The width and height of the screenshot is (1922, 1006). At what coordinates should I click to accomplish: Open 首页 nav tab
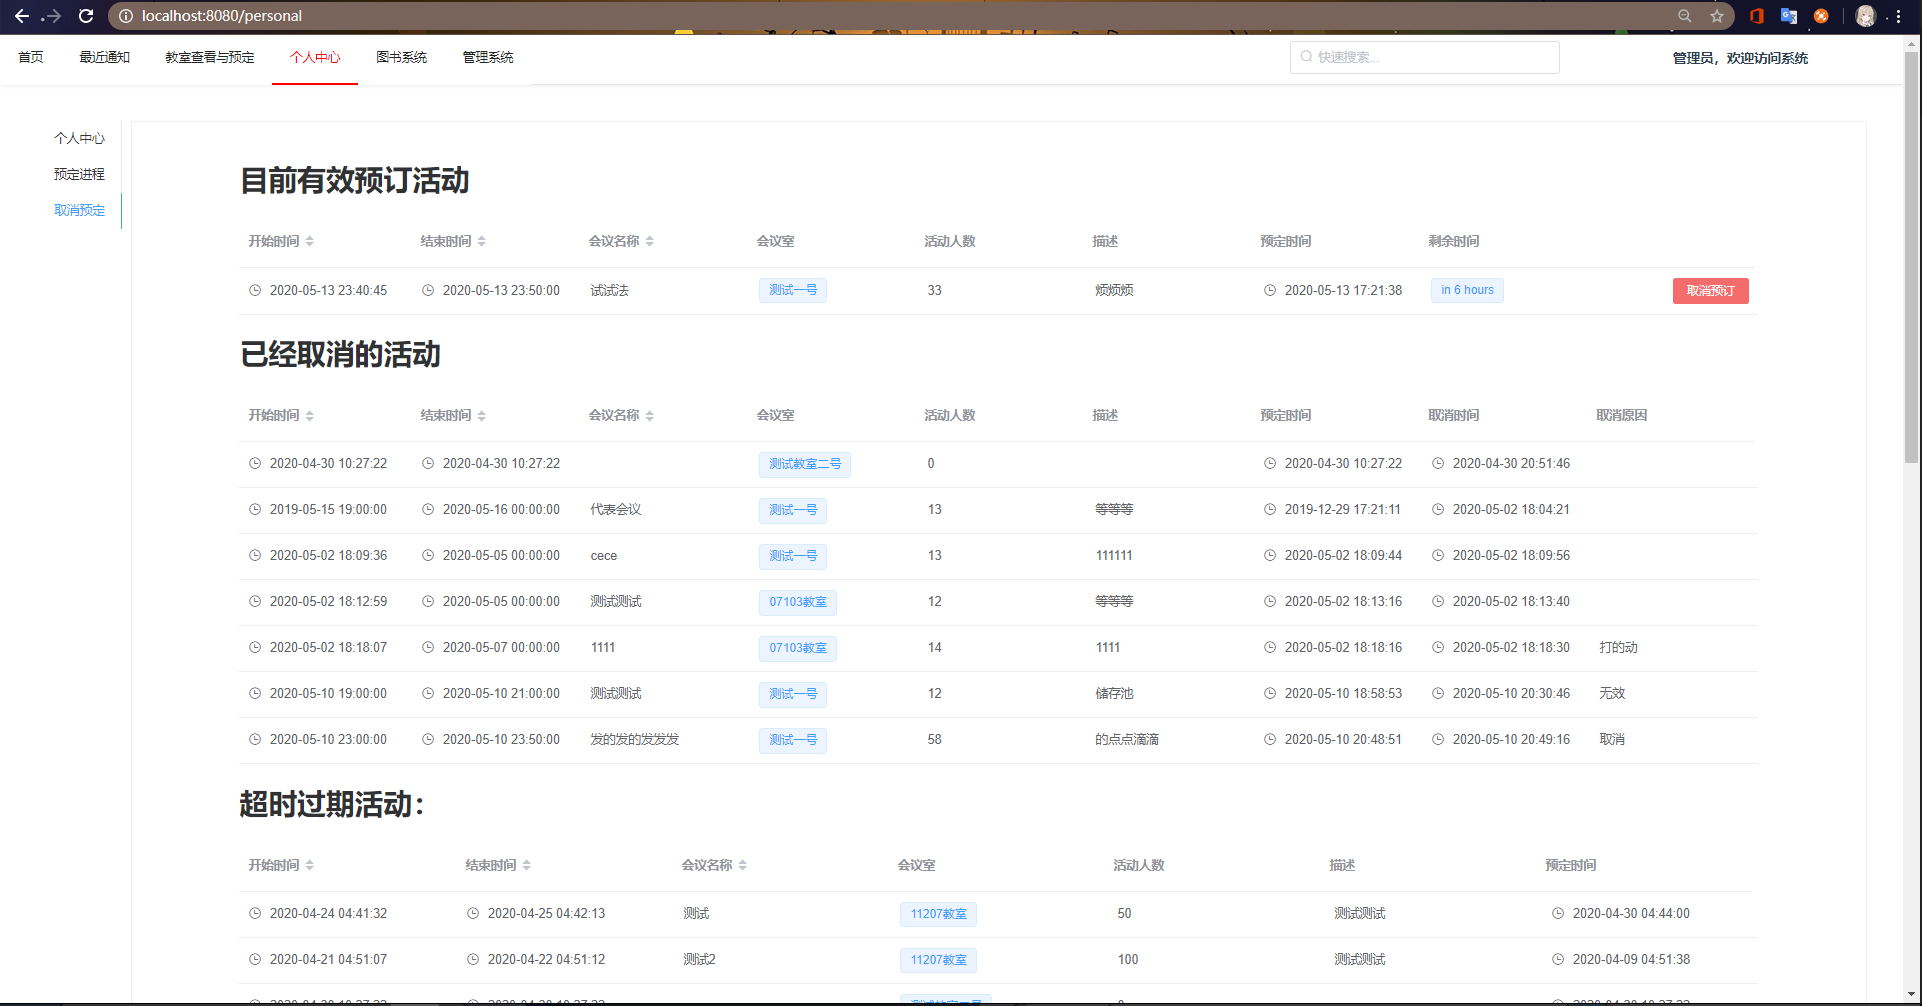coord(31,58)
